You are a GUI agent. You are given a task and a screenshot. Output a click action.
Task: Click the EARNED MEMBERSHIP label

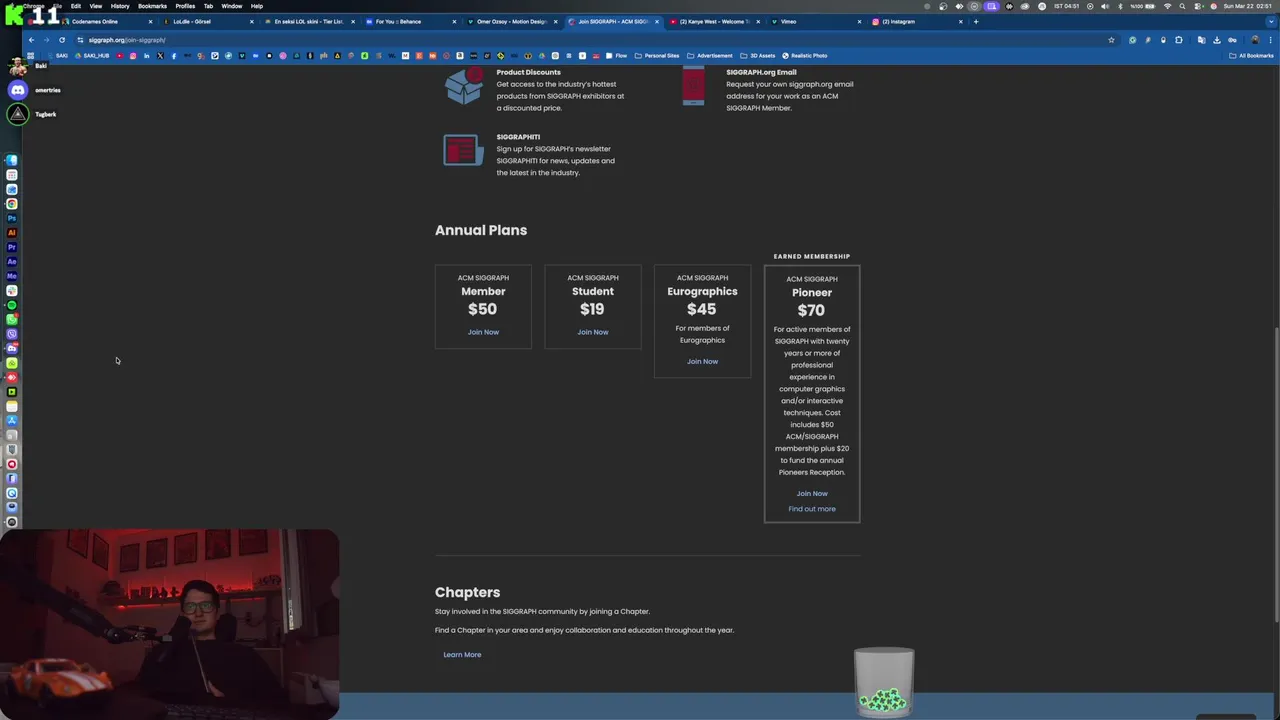[x=812, y=256]
